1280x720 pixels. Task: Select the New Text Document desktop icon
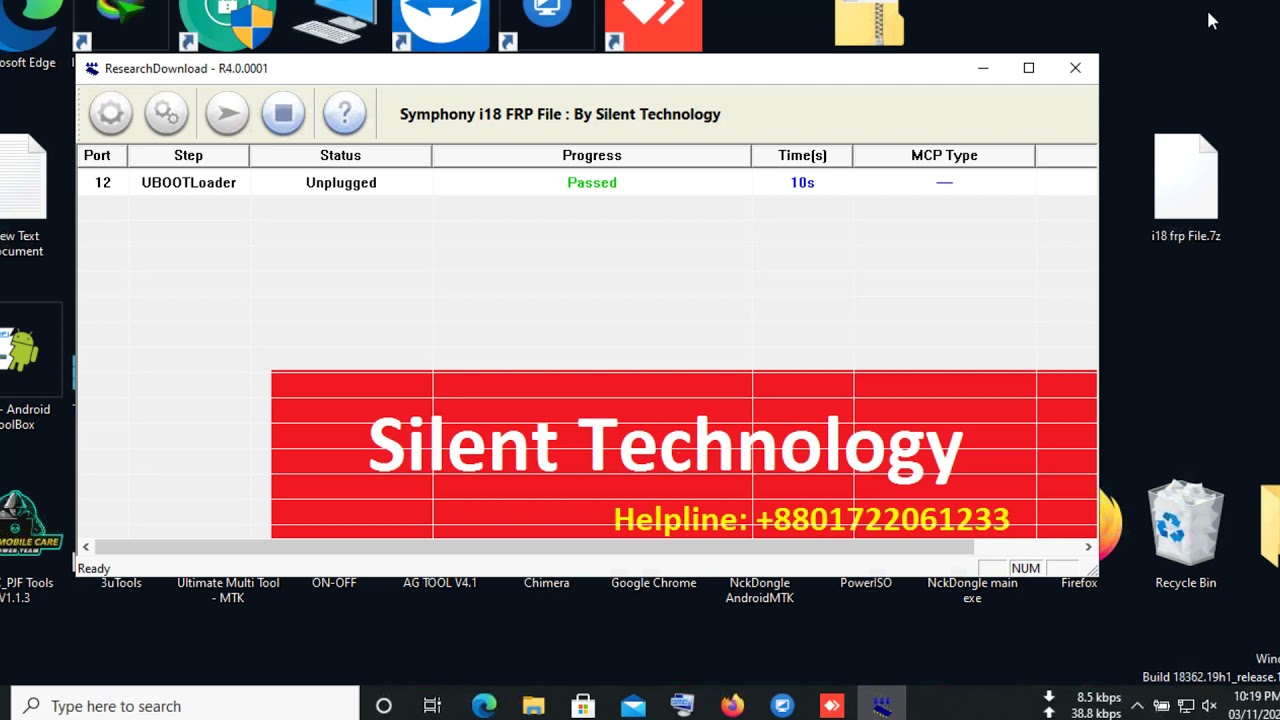click(x=22, y=196)
